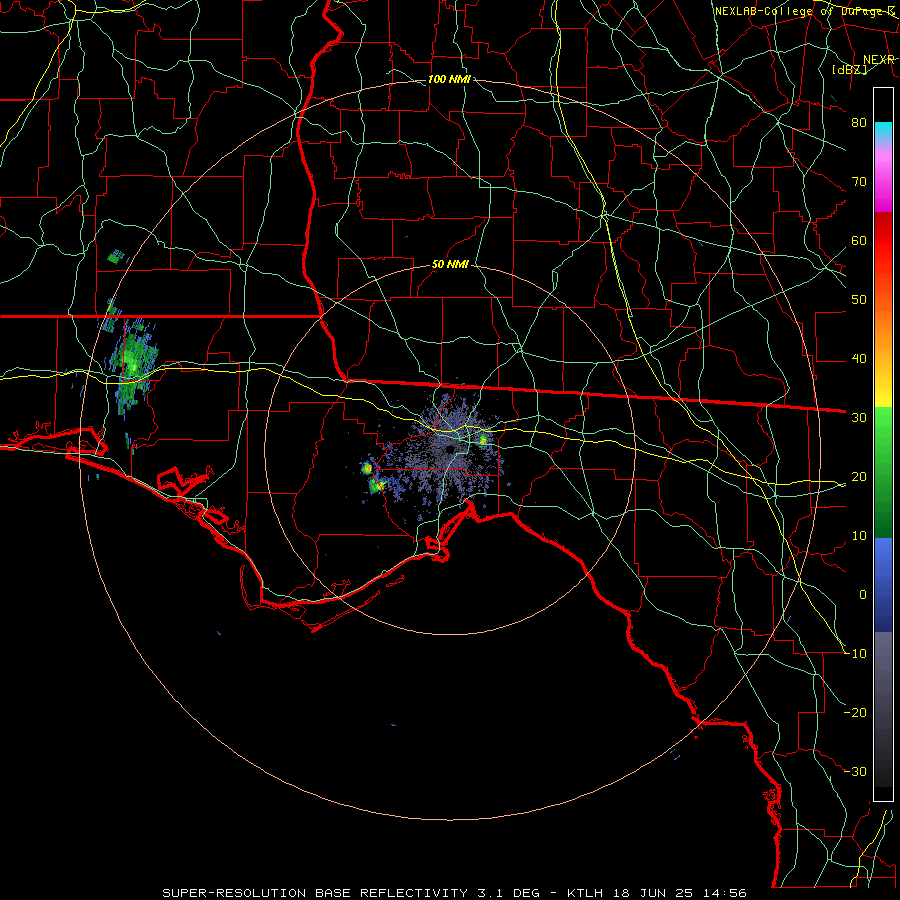900x900 pixels.
Task: Click the 40 dBZ scale value
Action: coord(859,359)
